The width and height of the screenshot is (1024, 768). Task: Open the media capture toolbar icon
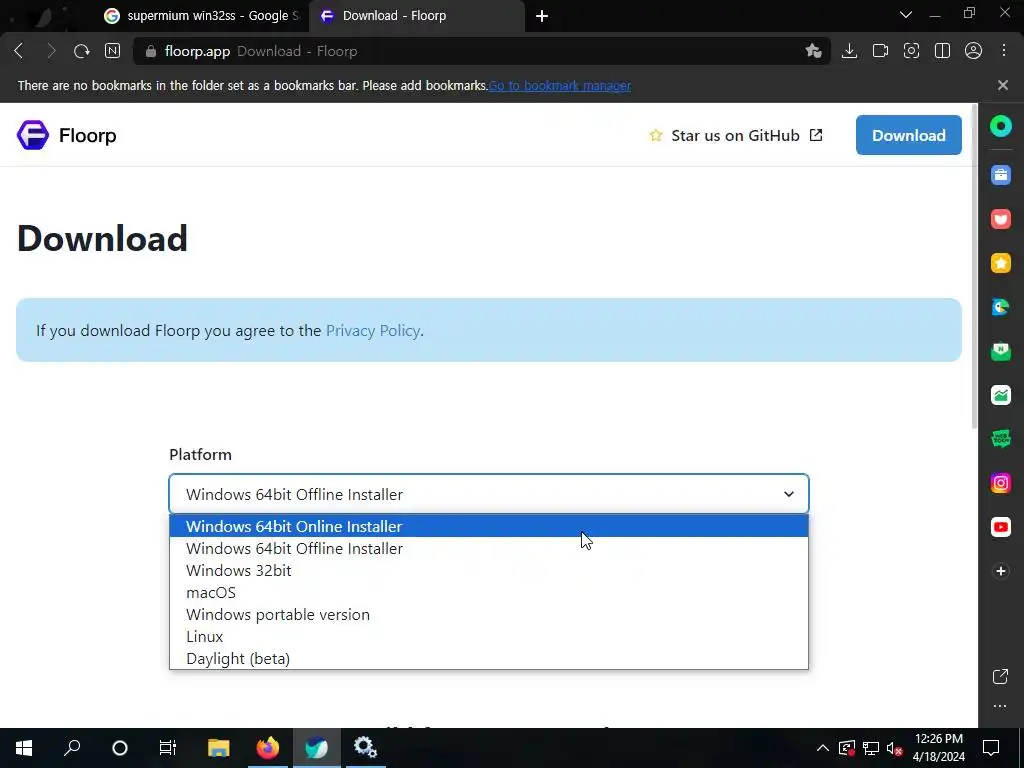(x=880, y=51)
